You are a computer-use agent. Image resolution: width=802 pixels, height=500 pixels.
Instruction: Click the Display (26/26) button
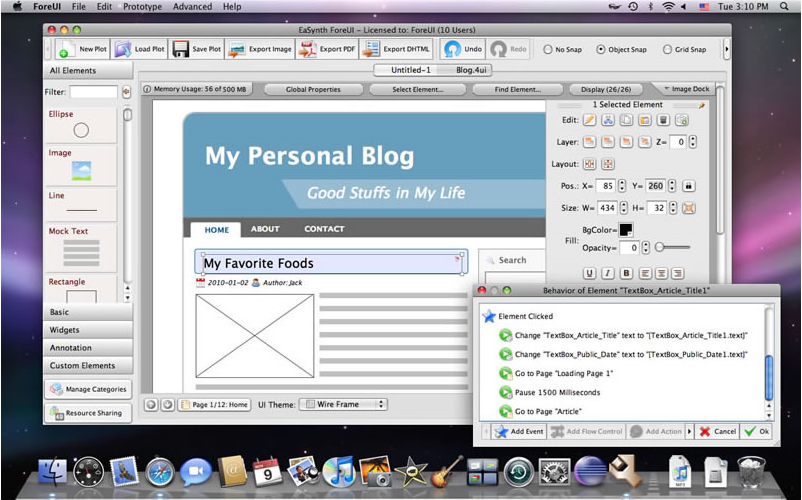606,89
